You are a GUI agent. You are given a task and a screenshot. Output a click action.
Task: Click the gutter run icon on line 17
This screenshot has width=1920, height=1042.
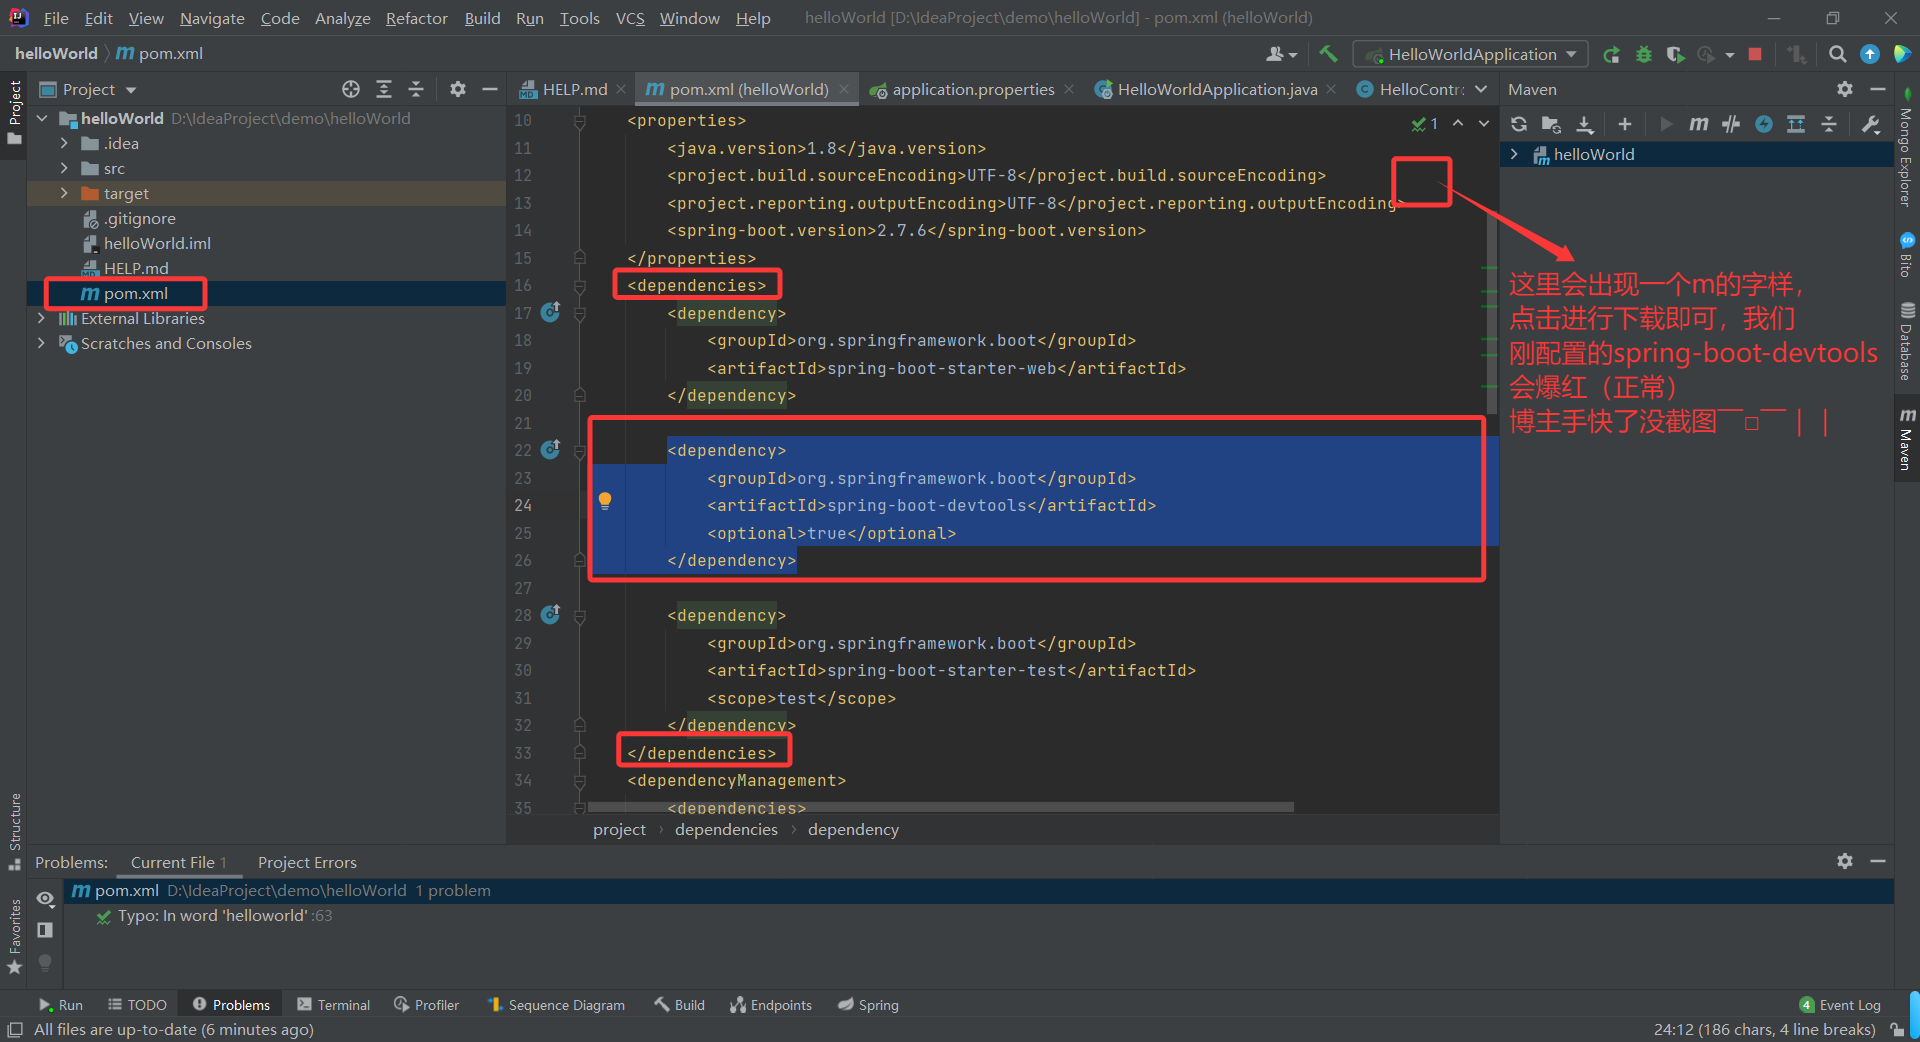point(550,312)
